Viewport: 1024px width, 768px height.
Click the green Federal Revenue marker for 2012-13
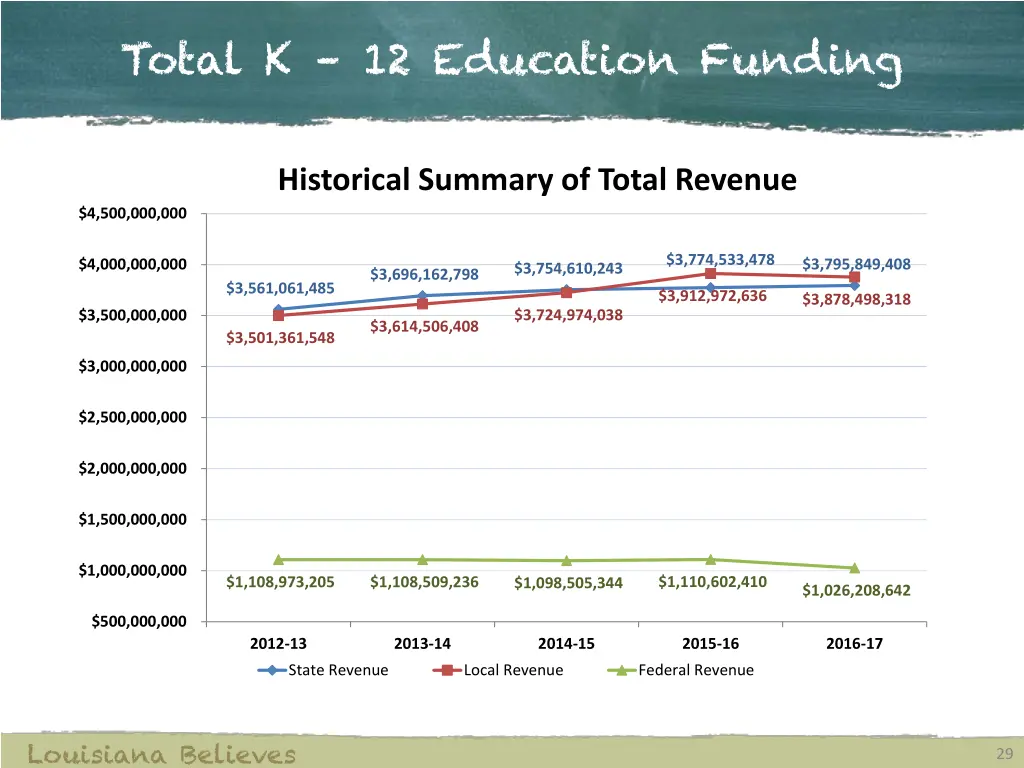tap(278, 560)
